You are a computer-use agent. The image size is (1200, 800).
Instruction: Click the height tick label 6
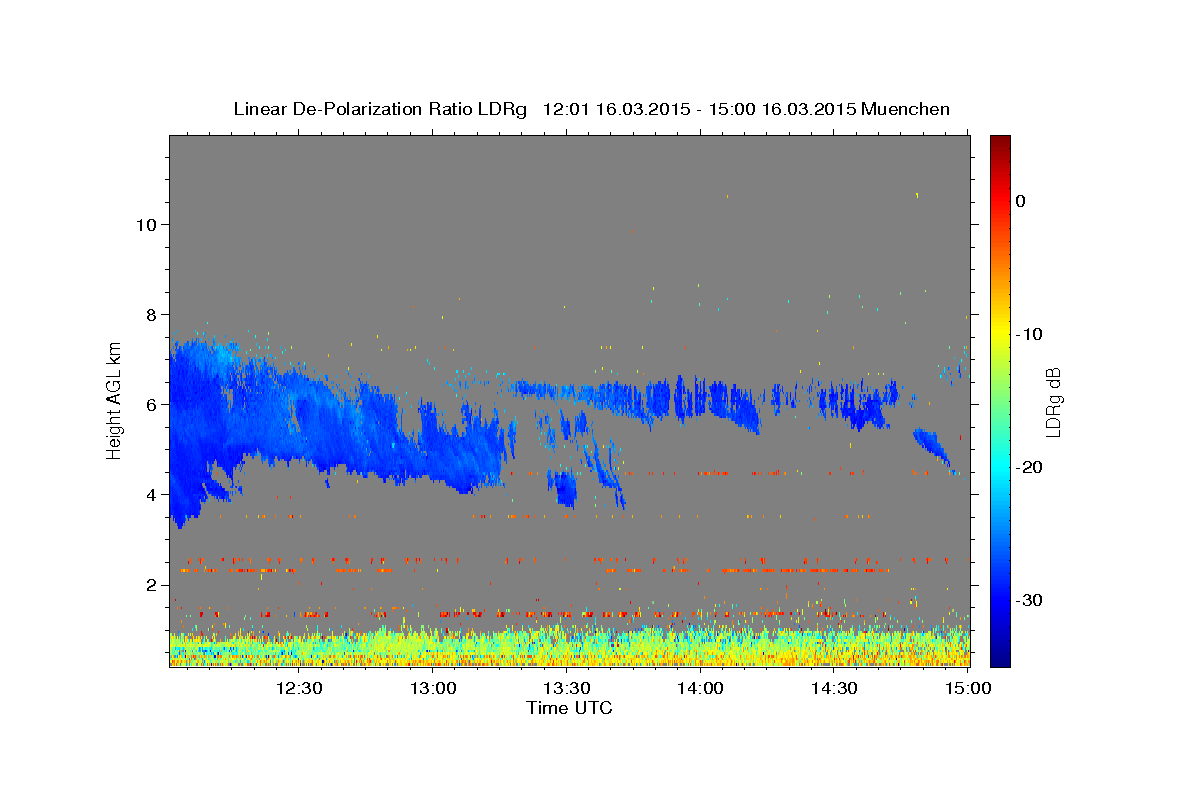click(x=150, y=404)
